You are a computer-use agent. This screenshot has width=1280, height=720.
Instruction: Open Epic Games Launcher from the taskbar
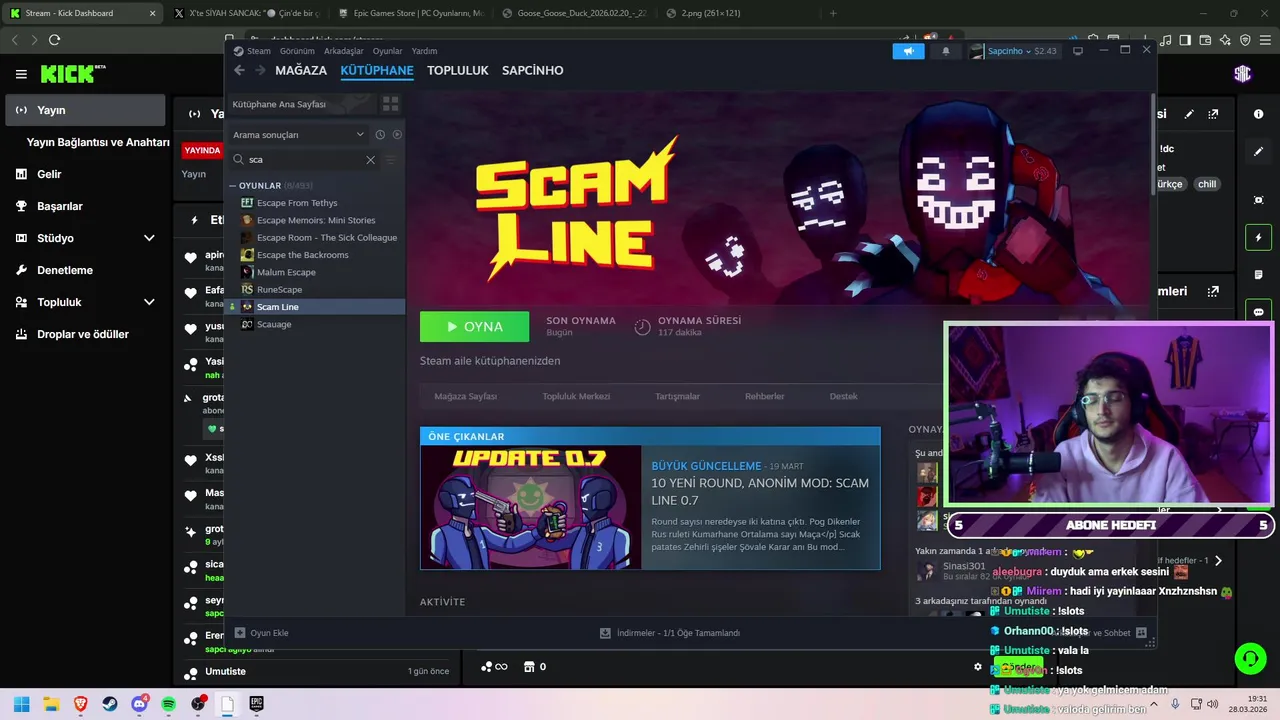coord(257,704)
